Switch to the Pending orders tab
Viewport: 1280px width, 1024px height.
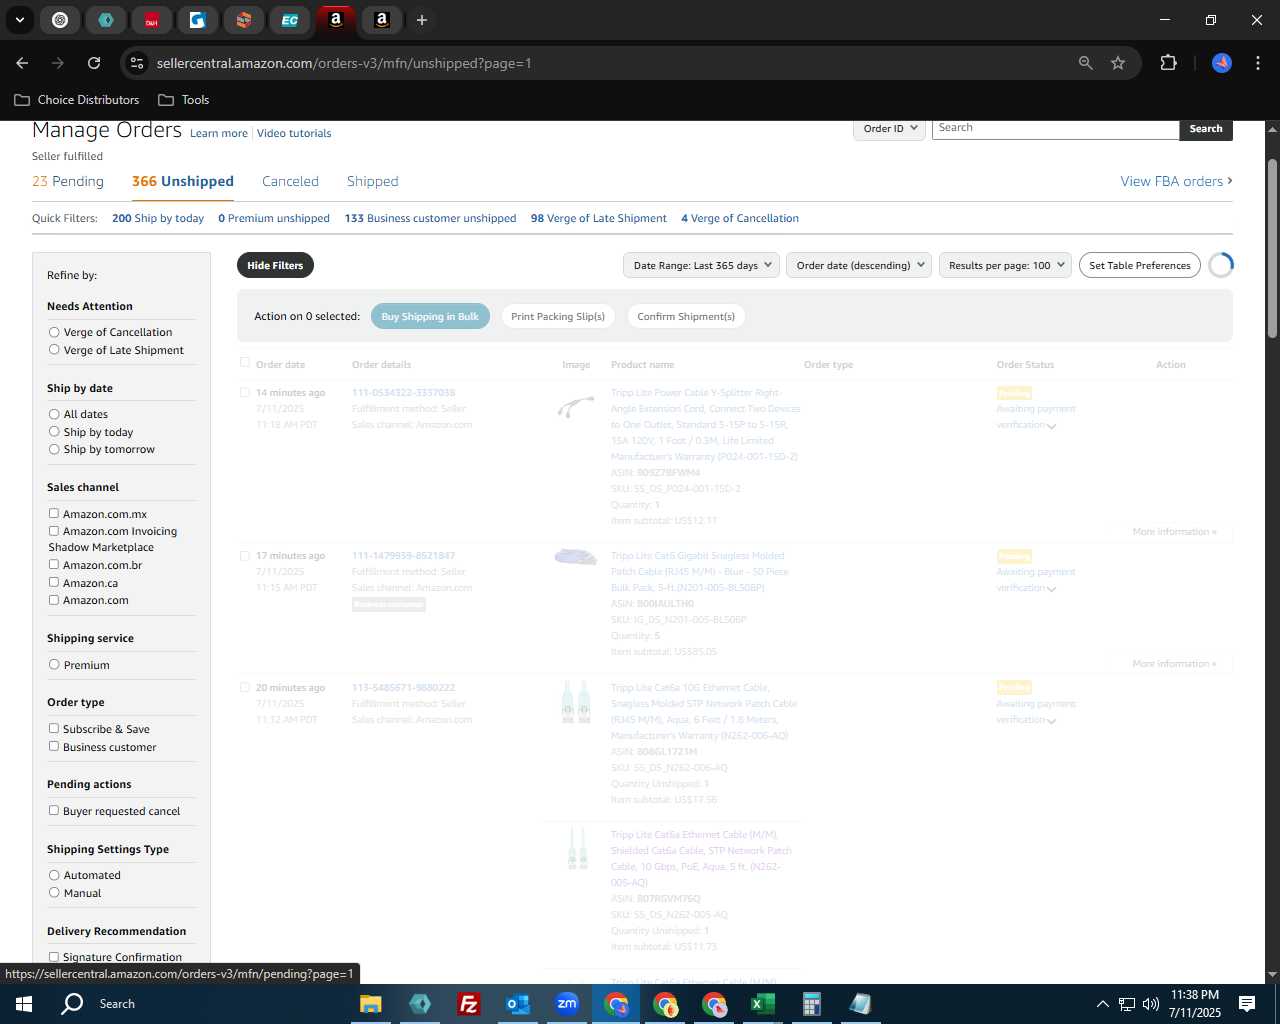pyautogui.click(x=68, y=181)
